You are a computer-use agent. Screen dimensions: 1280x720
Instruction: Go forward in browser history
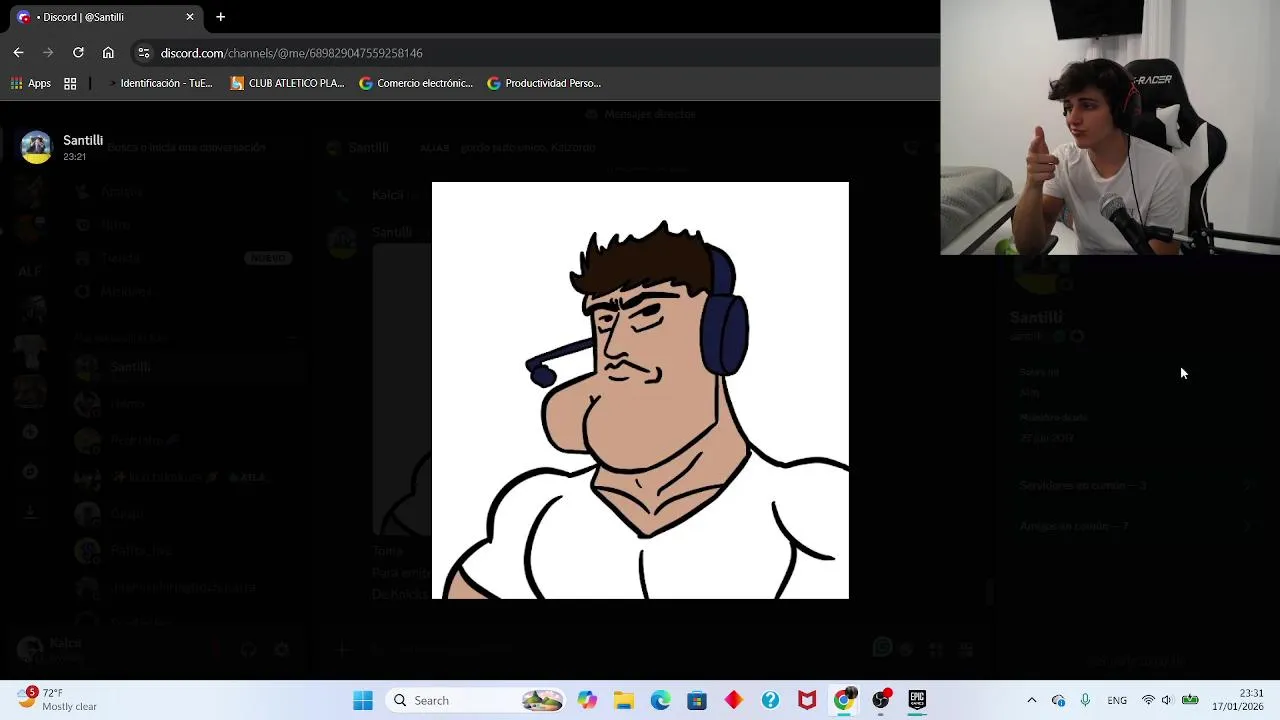pos(48,53)
